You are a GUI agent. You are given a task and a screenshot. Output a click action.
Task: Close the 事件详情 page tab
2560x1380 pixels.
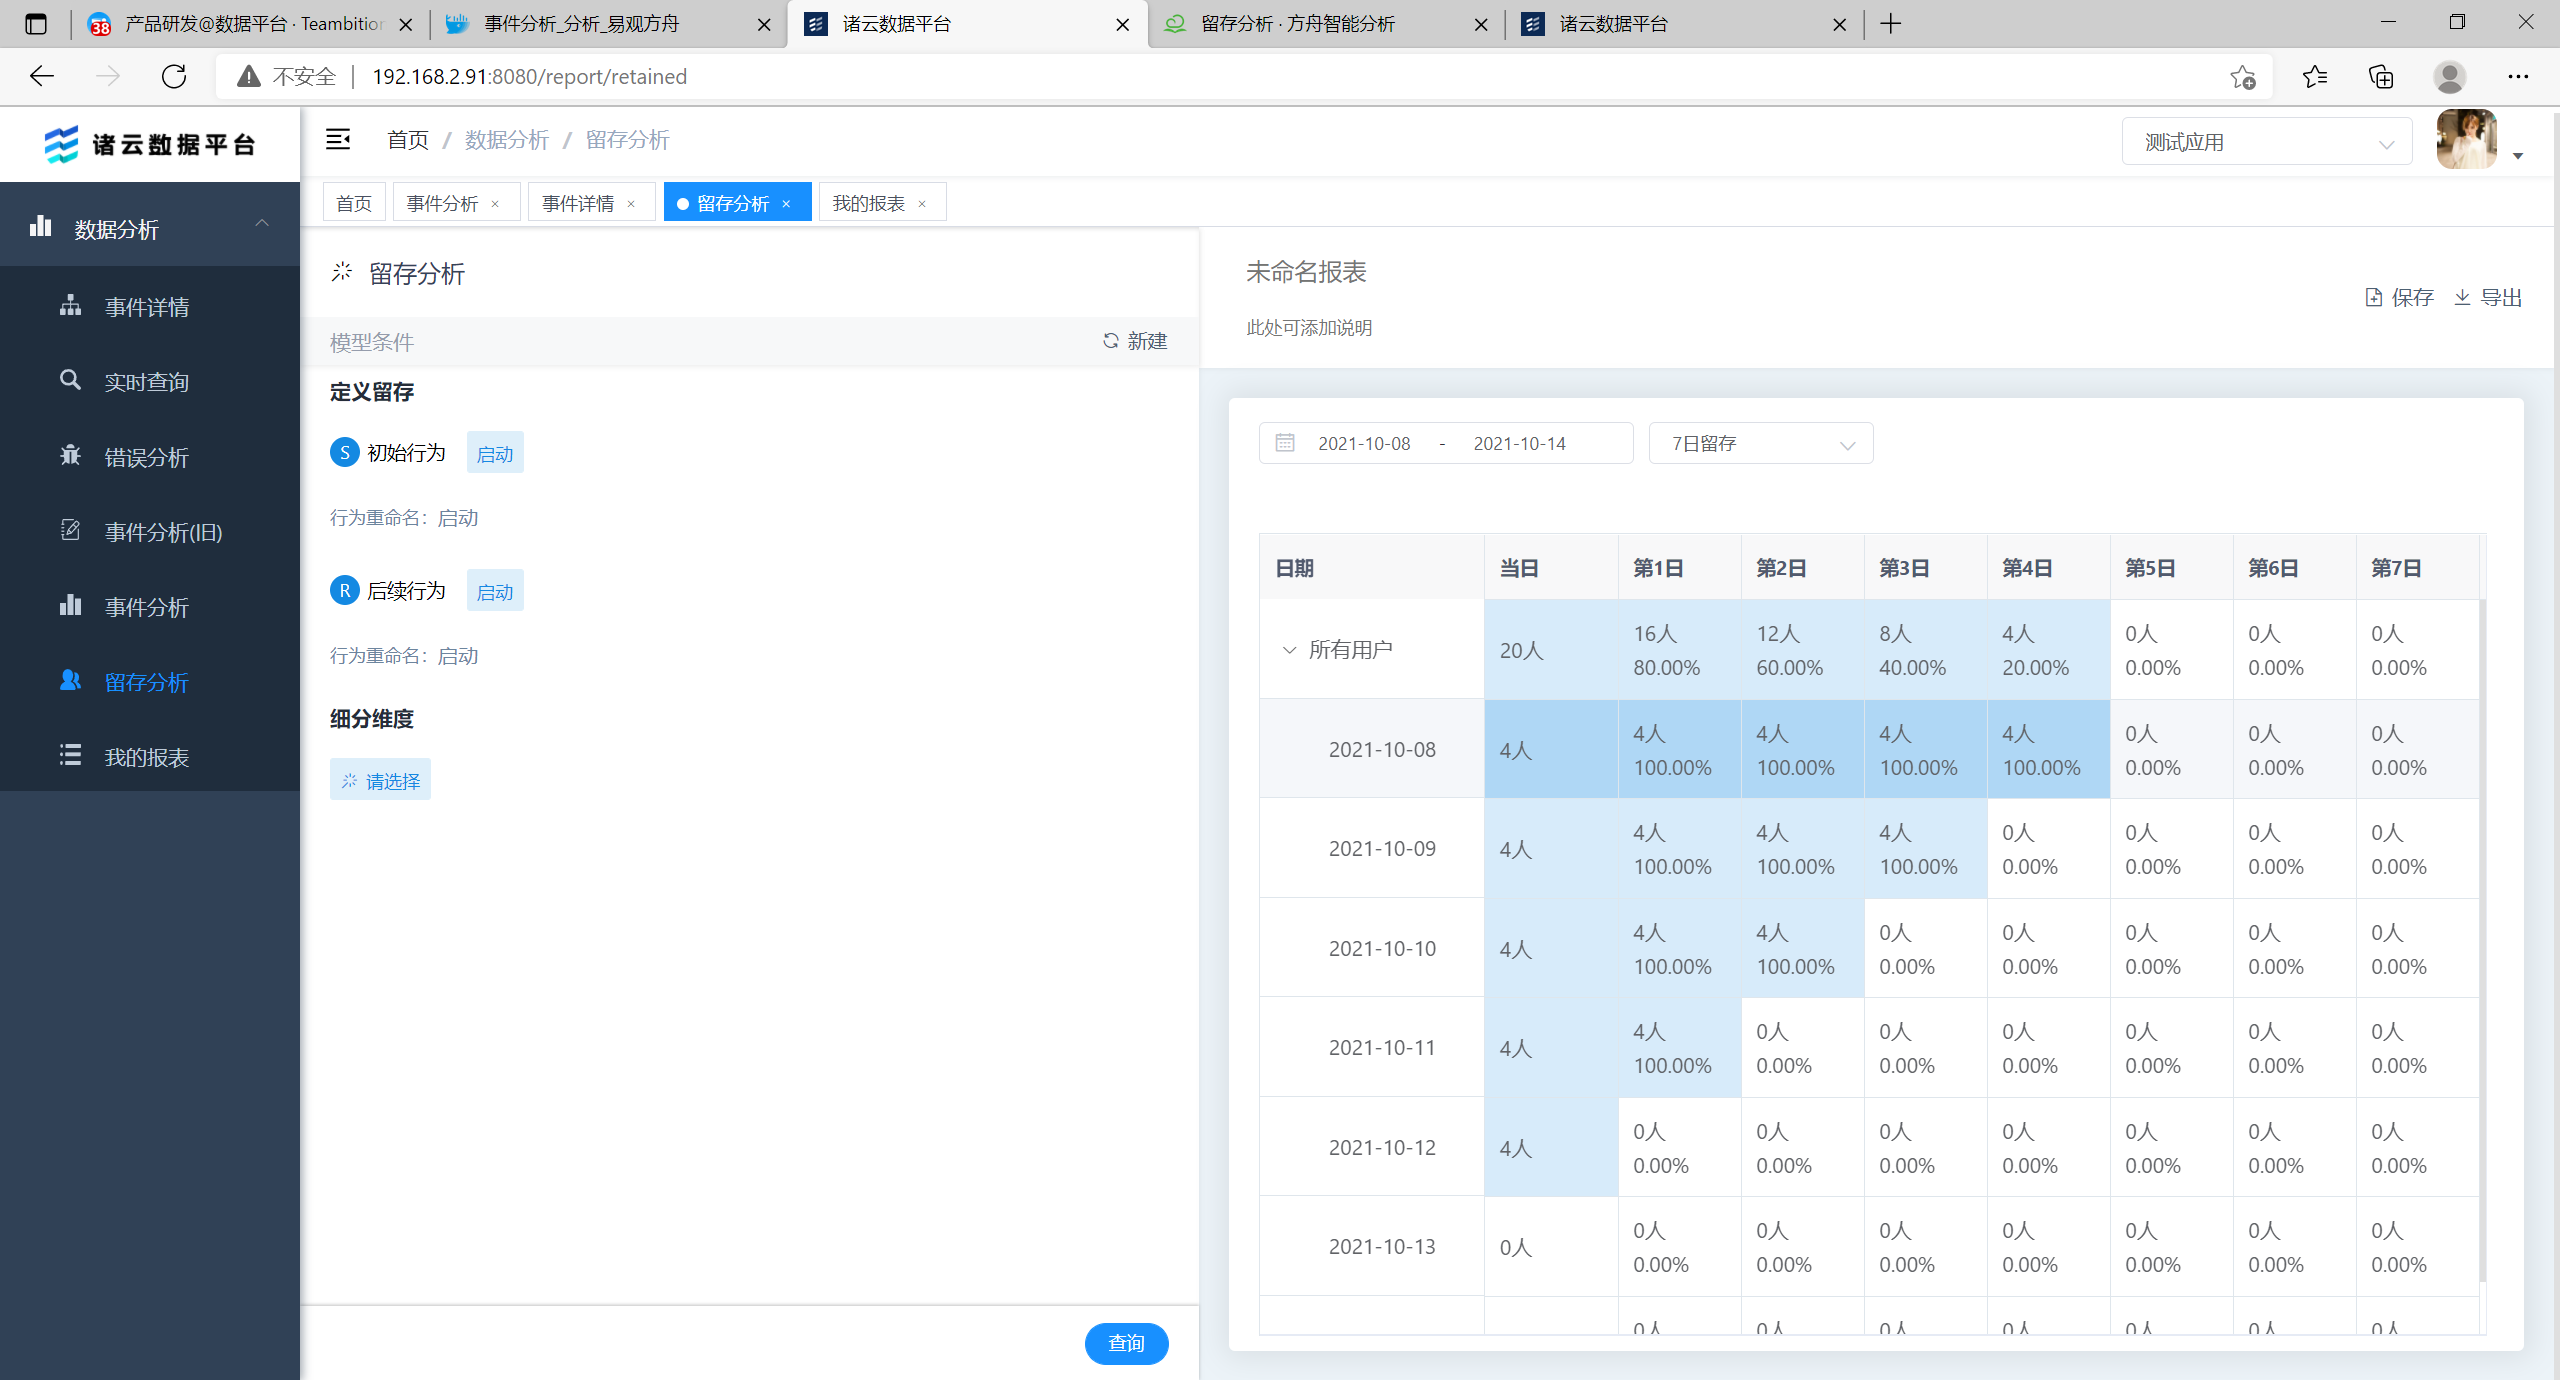pyautogui.click(x=631, y=204)
